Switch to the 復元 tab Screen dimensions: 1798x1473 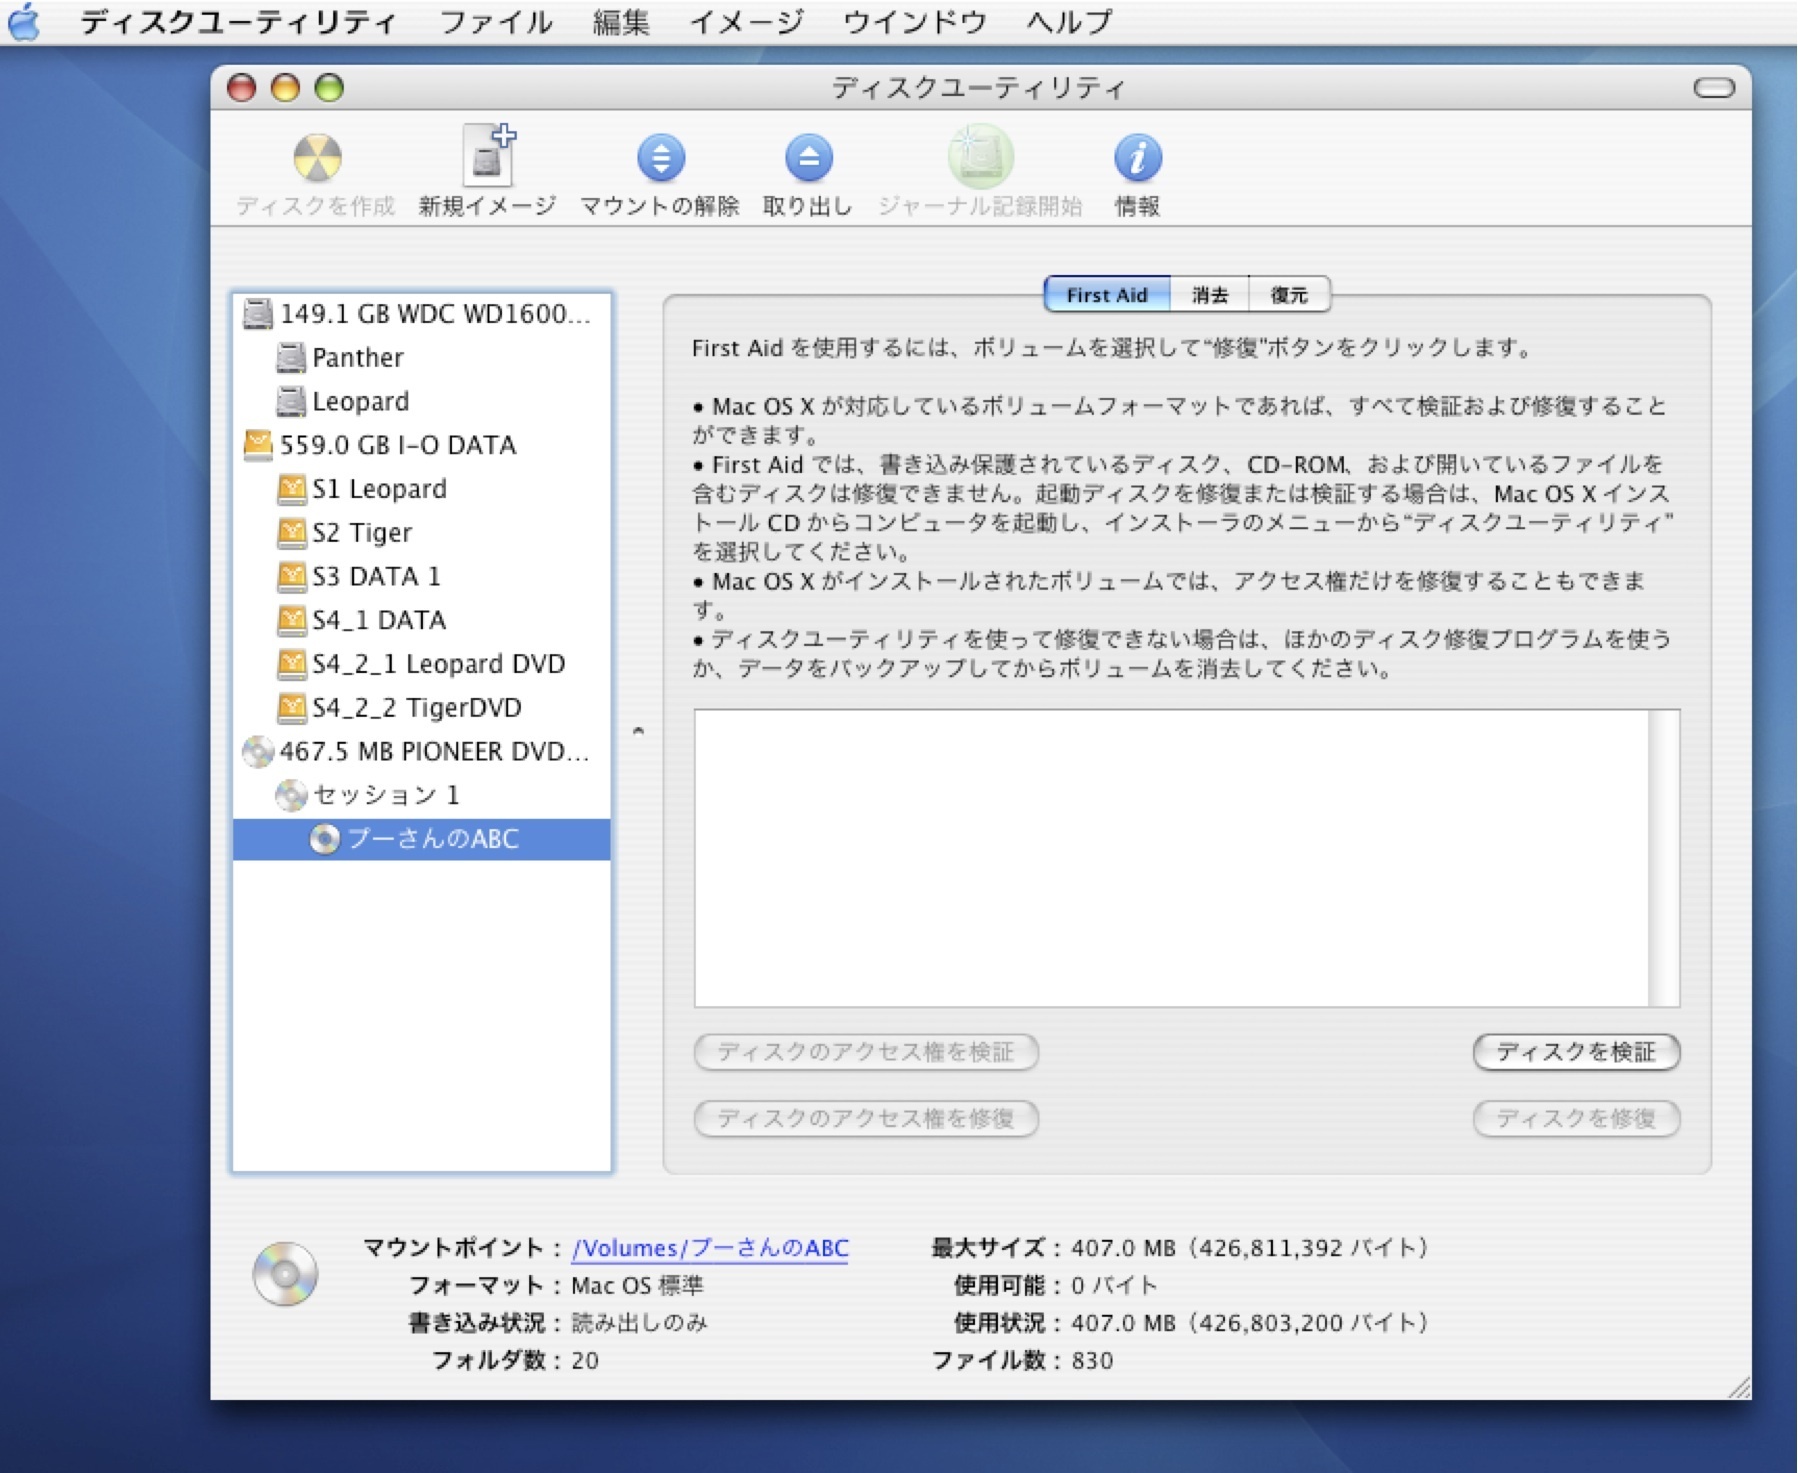click(x=1288, y=294)
